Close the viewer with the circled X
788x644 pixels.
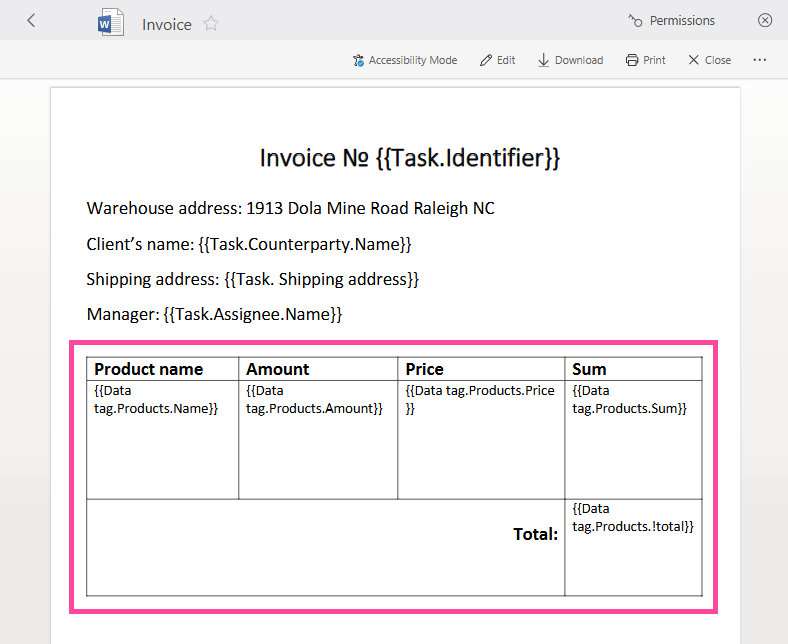pos(765,21)
